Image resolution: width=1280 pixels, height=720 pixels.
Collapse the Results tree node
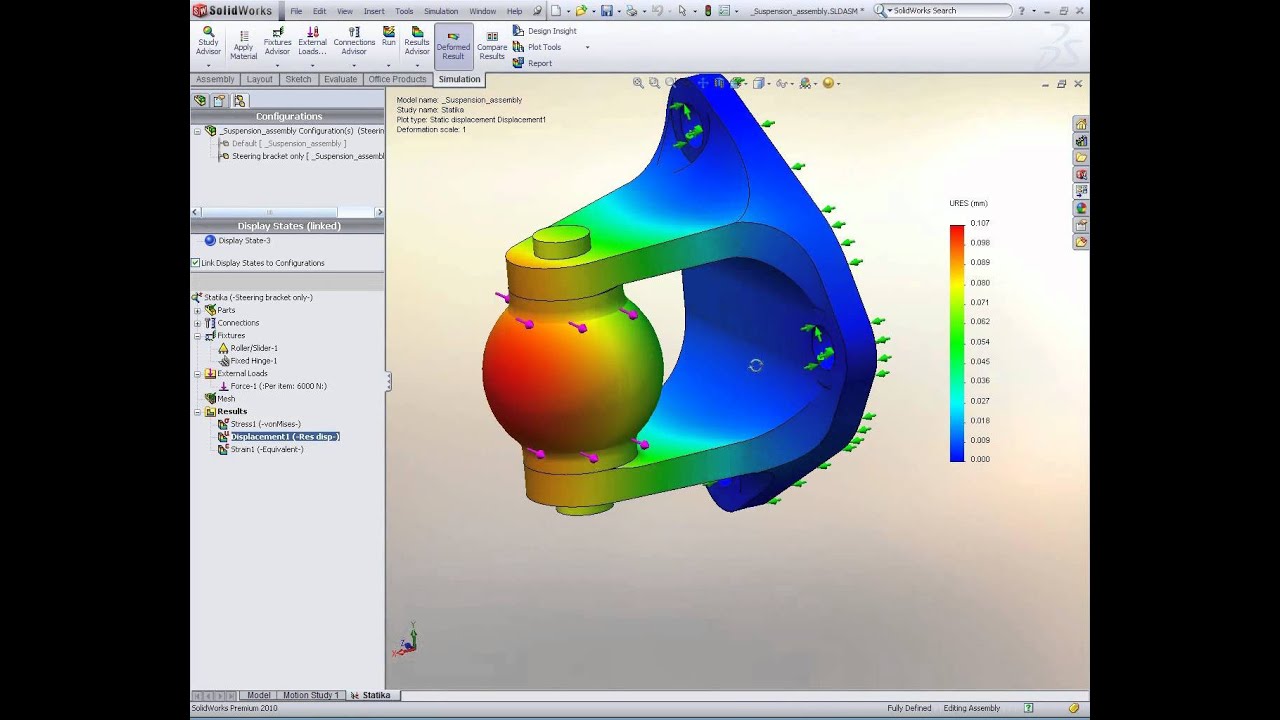[x=197, y=412]
